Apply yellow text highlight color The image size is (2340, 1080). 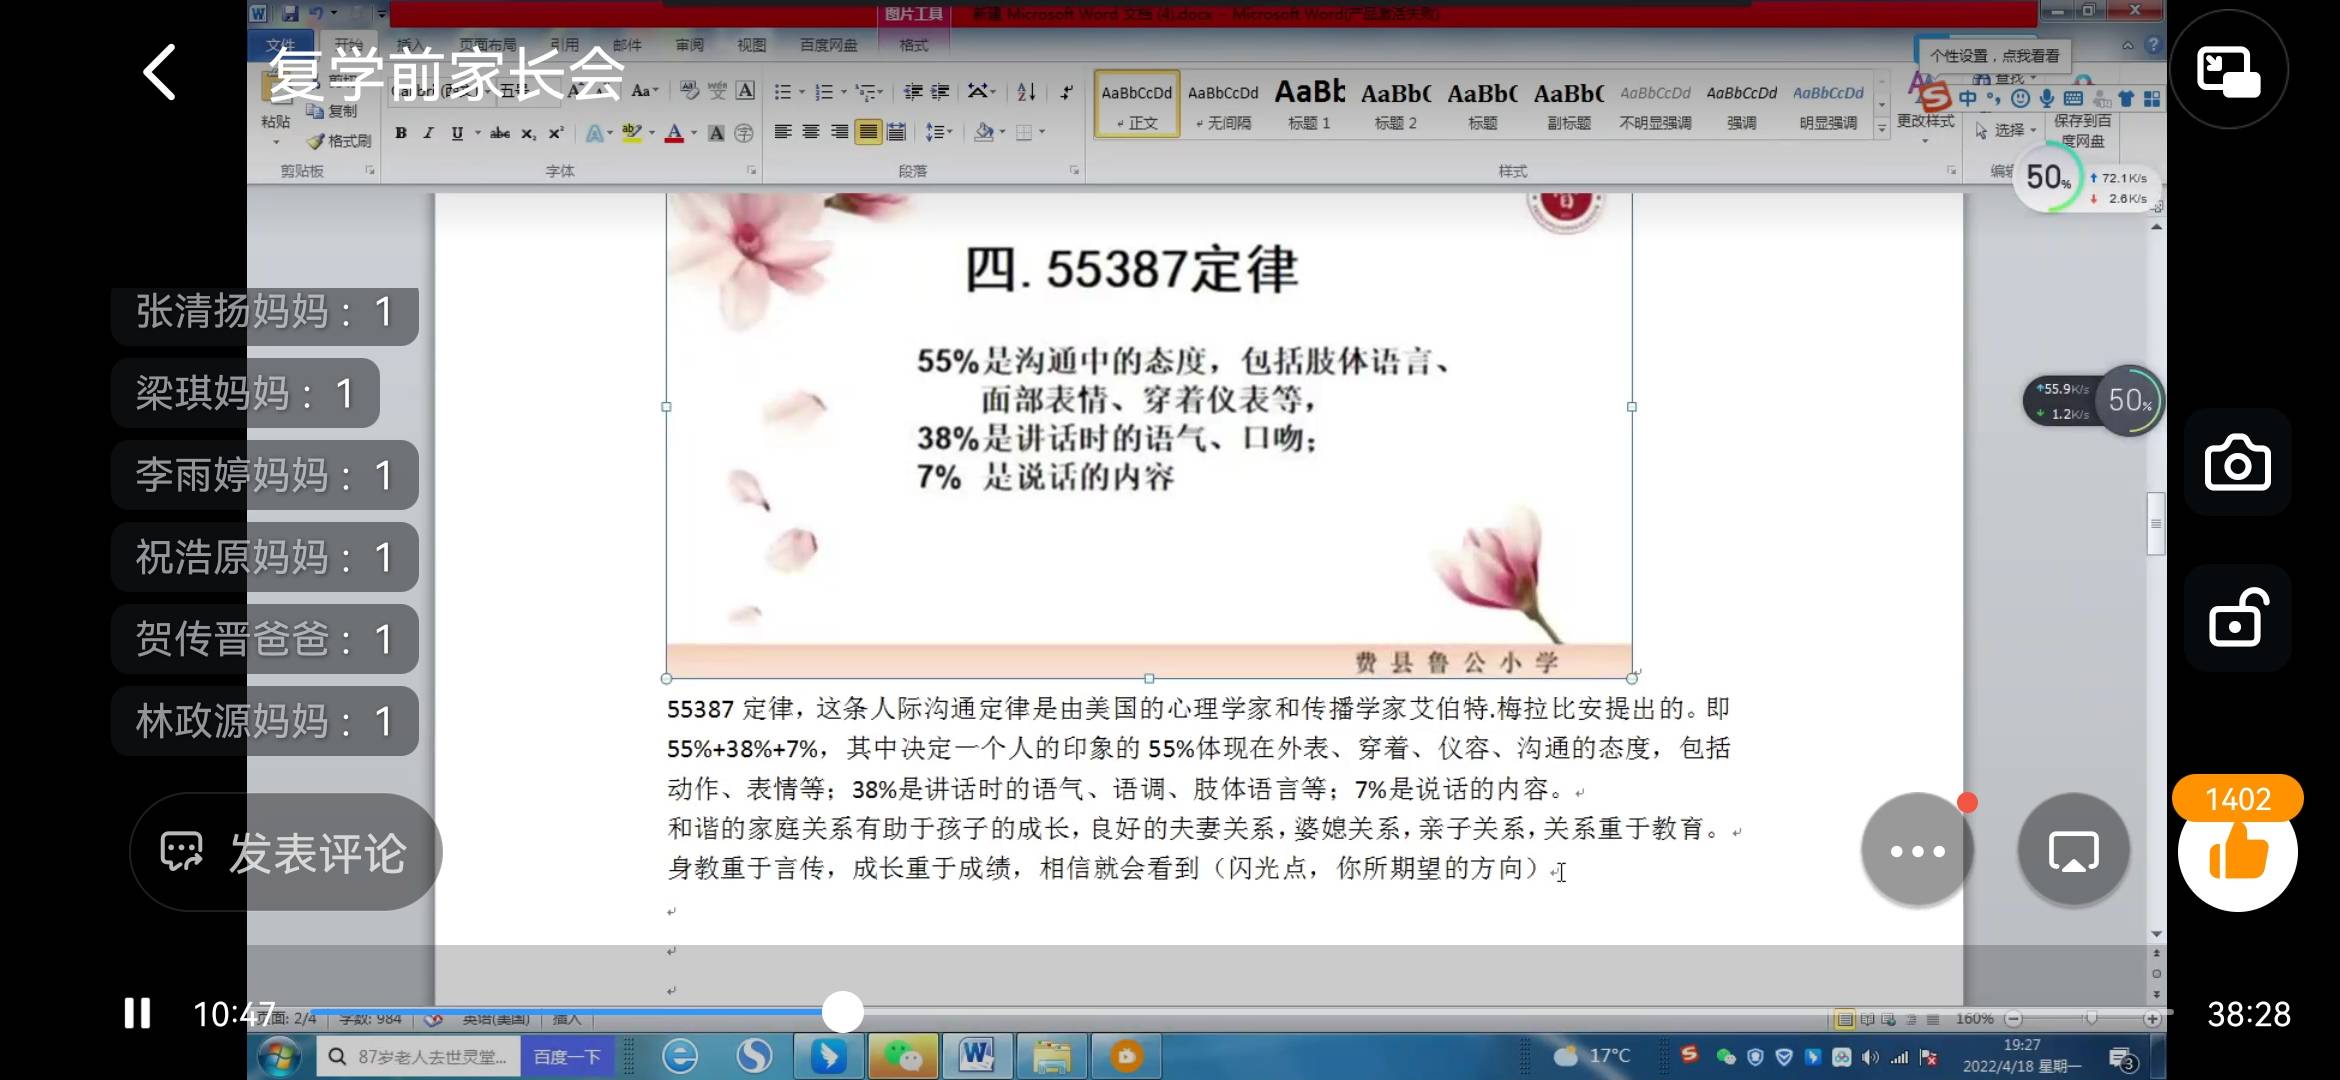point(630,132)
